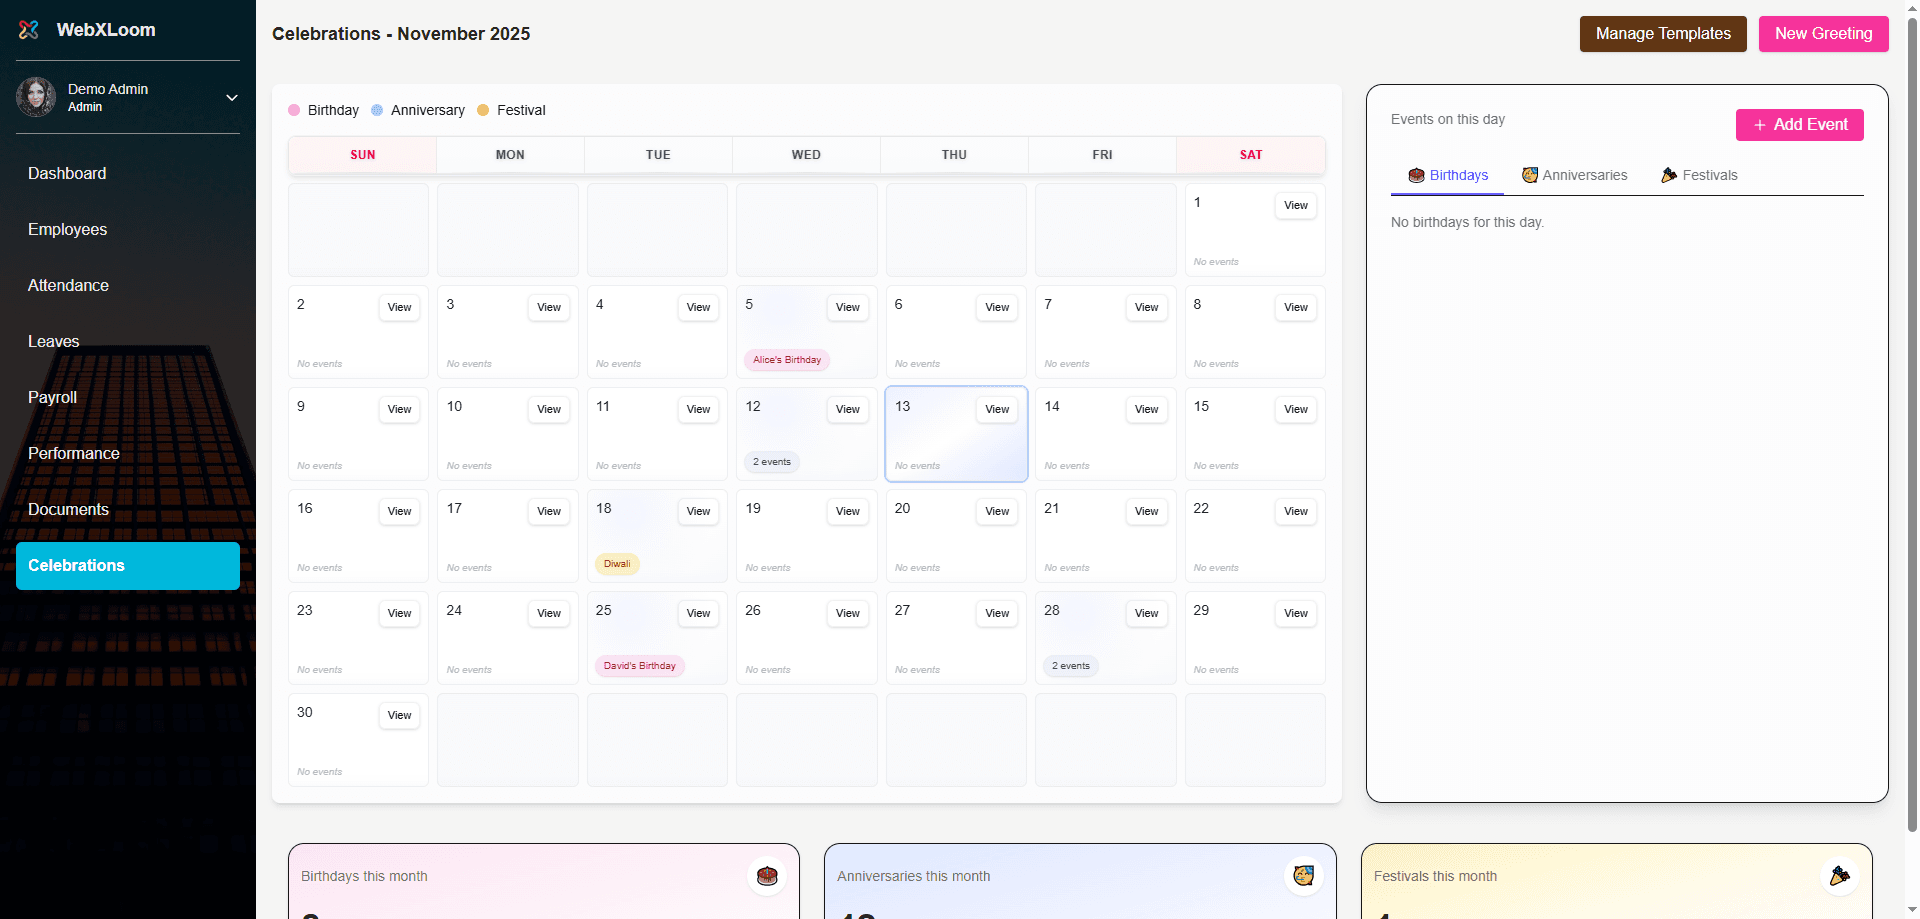Screen dimensions: 1920x919
Task: Open the Manage Templates page
Action: pyautogui.click(x=1662, y=34)
